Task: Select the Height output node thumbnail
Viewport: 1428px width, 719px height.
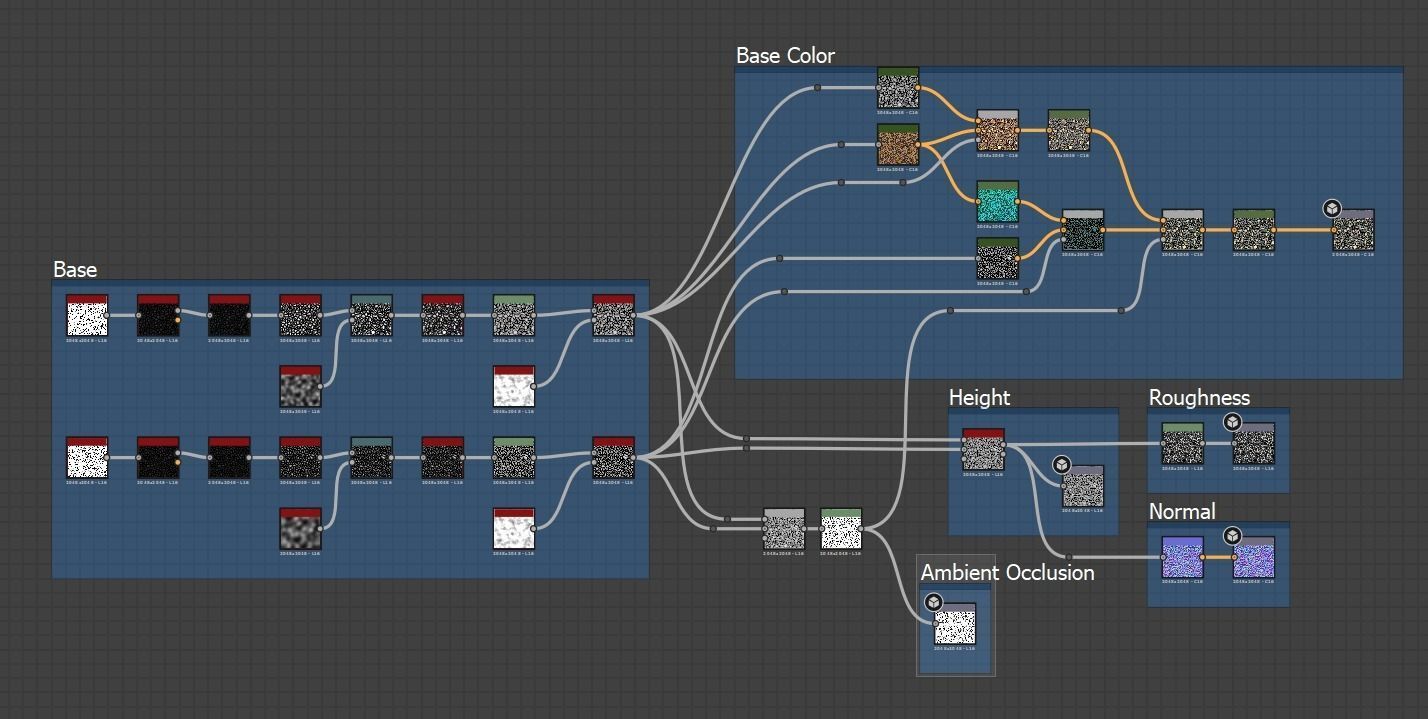Action: [x=1083, y=486]
